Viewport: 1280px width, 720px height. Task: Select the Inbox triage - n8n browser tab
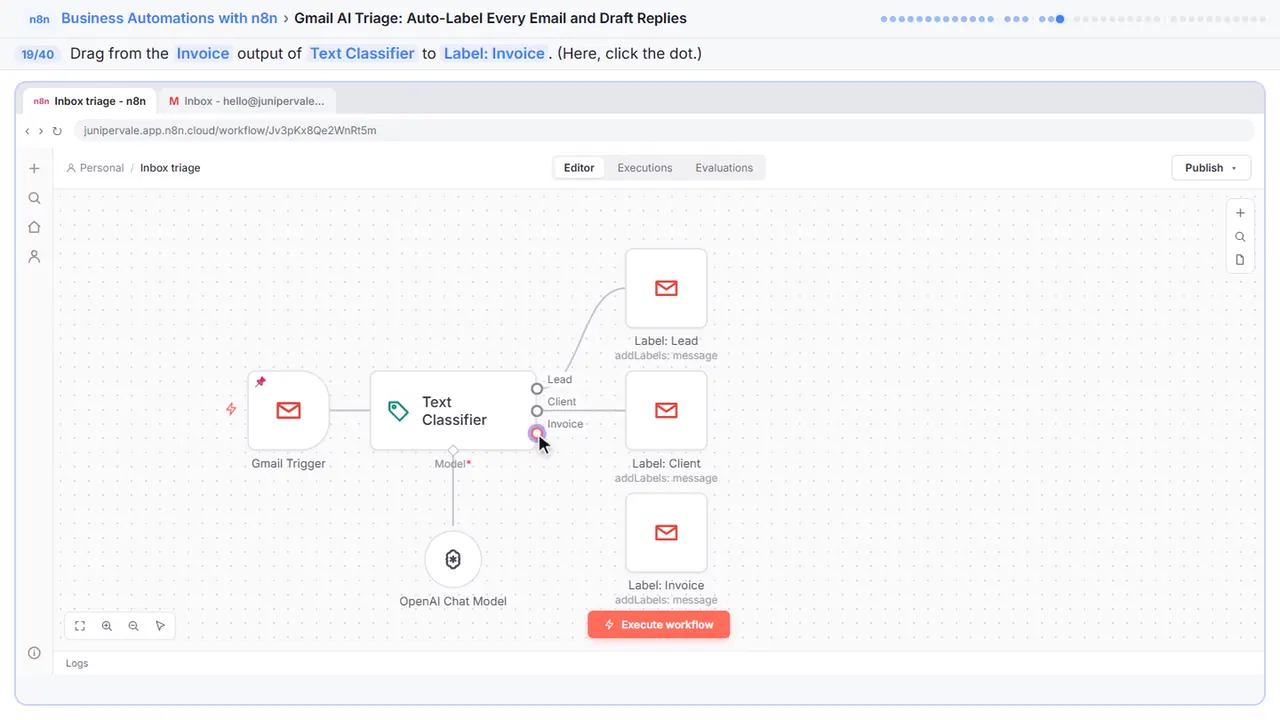click(90, 101)
